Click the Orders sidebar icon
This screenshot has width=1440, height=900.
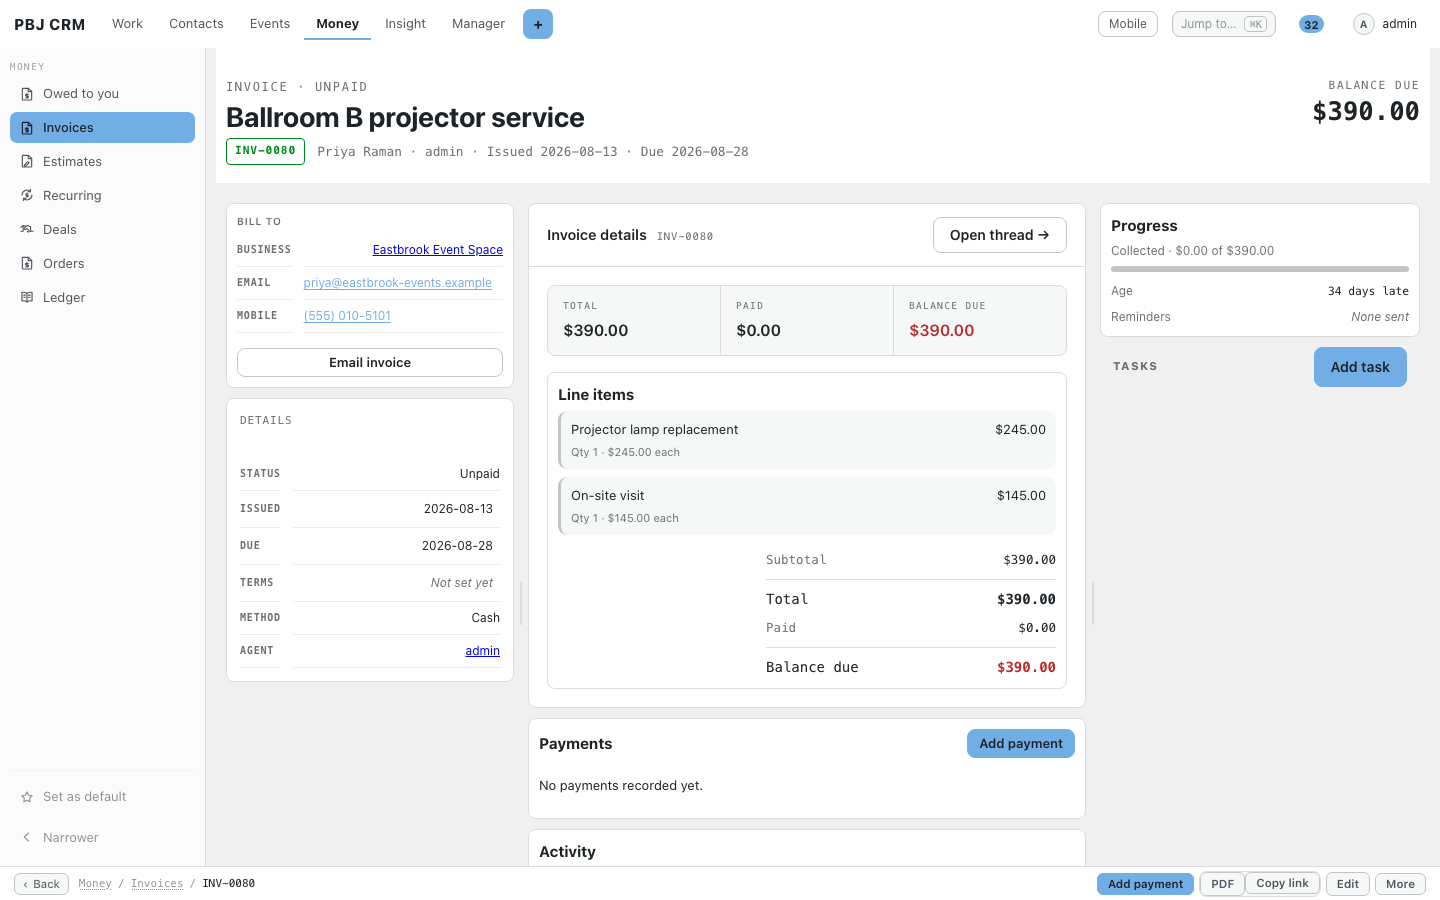(x=27, y=264)
